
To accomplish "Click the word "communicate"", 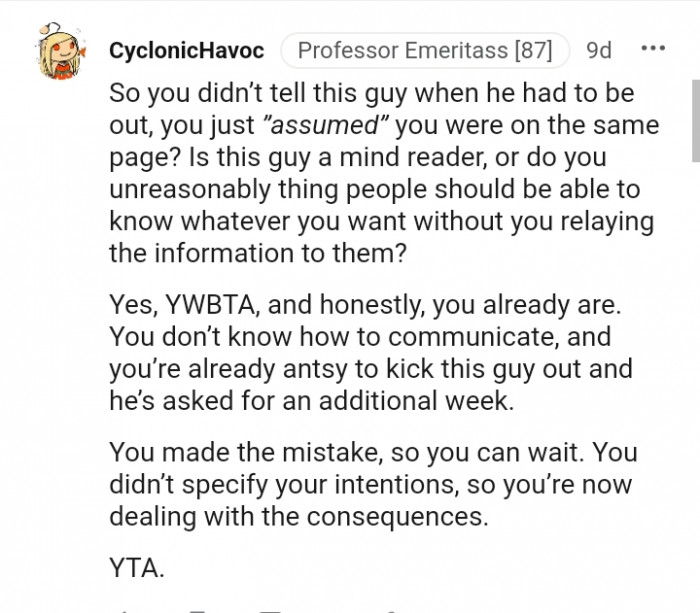I will pyautogui.click(x=469, y=339).
